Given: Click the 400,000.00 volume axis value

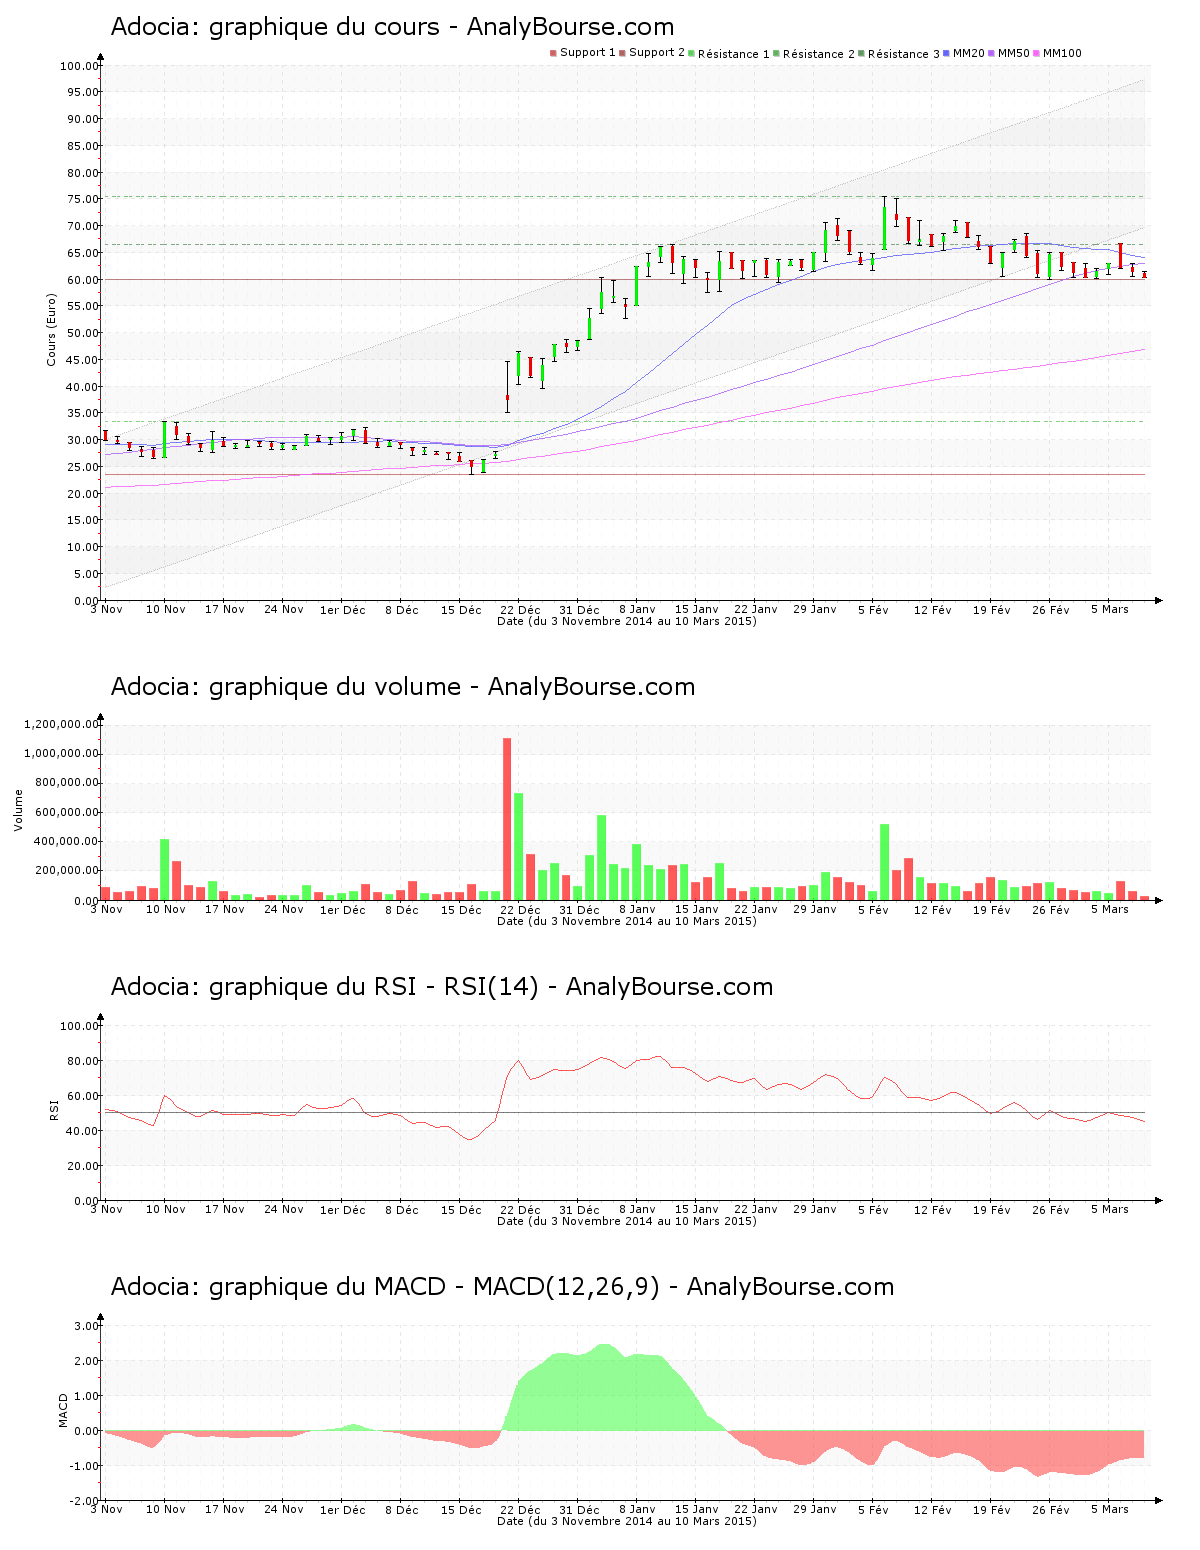Looking at the screenshot, I should click(x=66, y=842).
